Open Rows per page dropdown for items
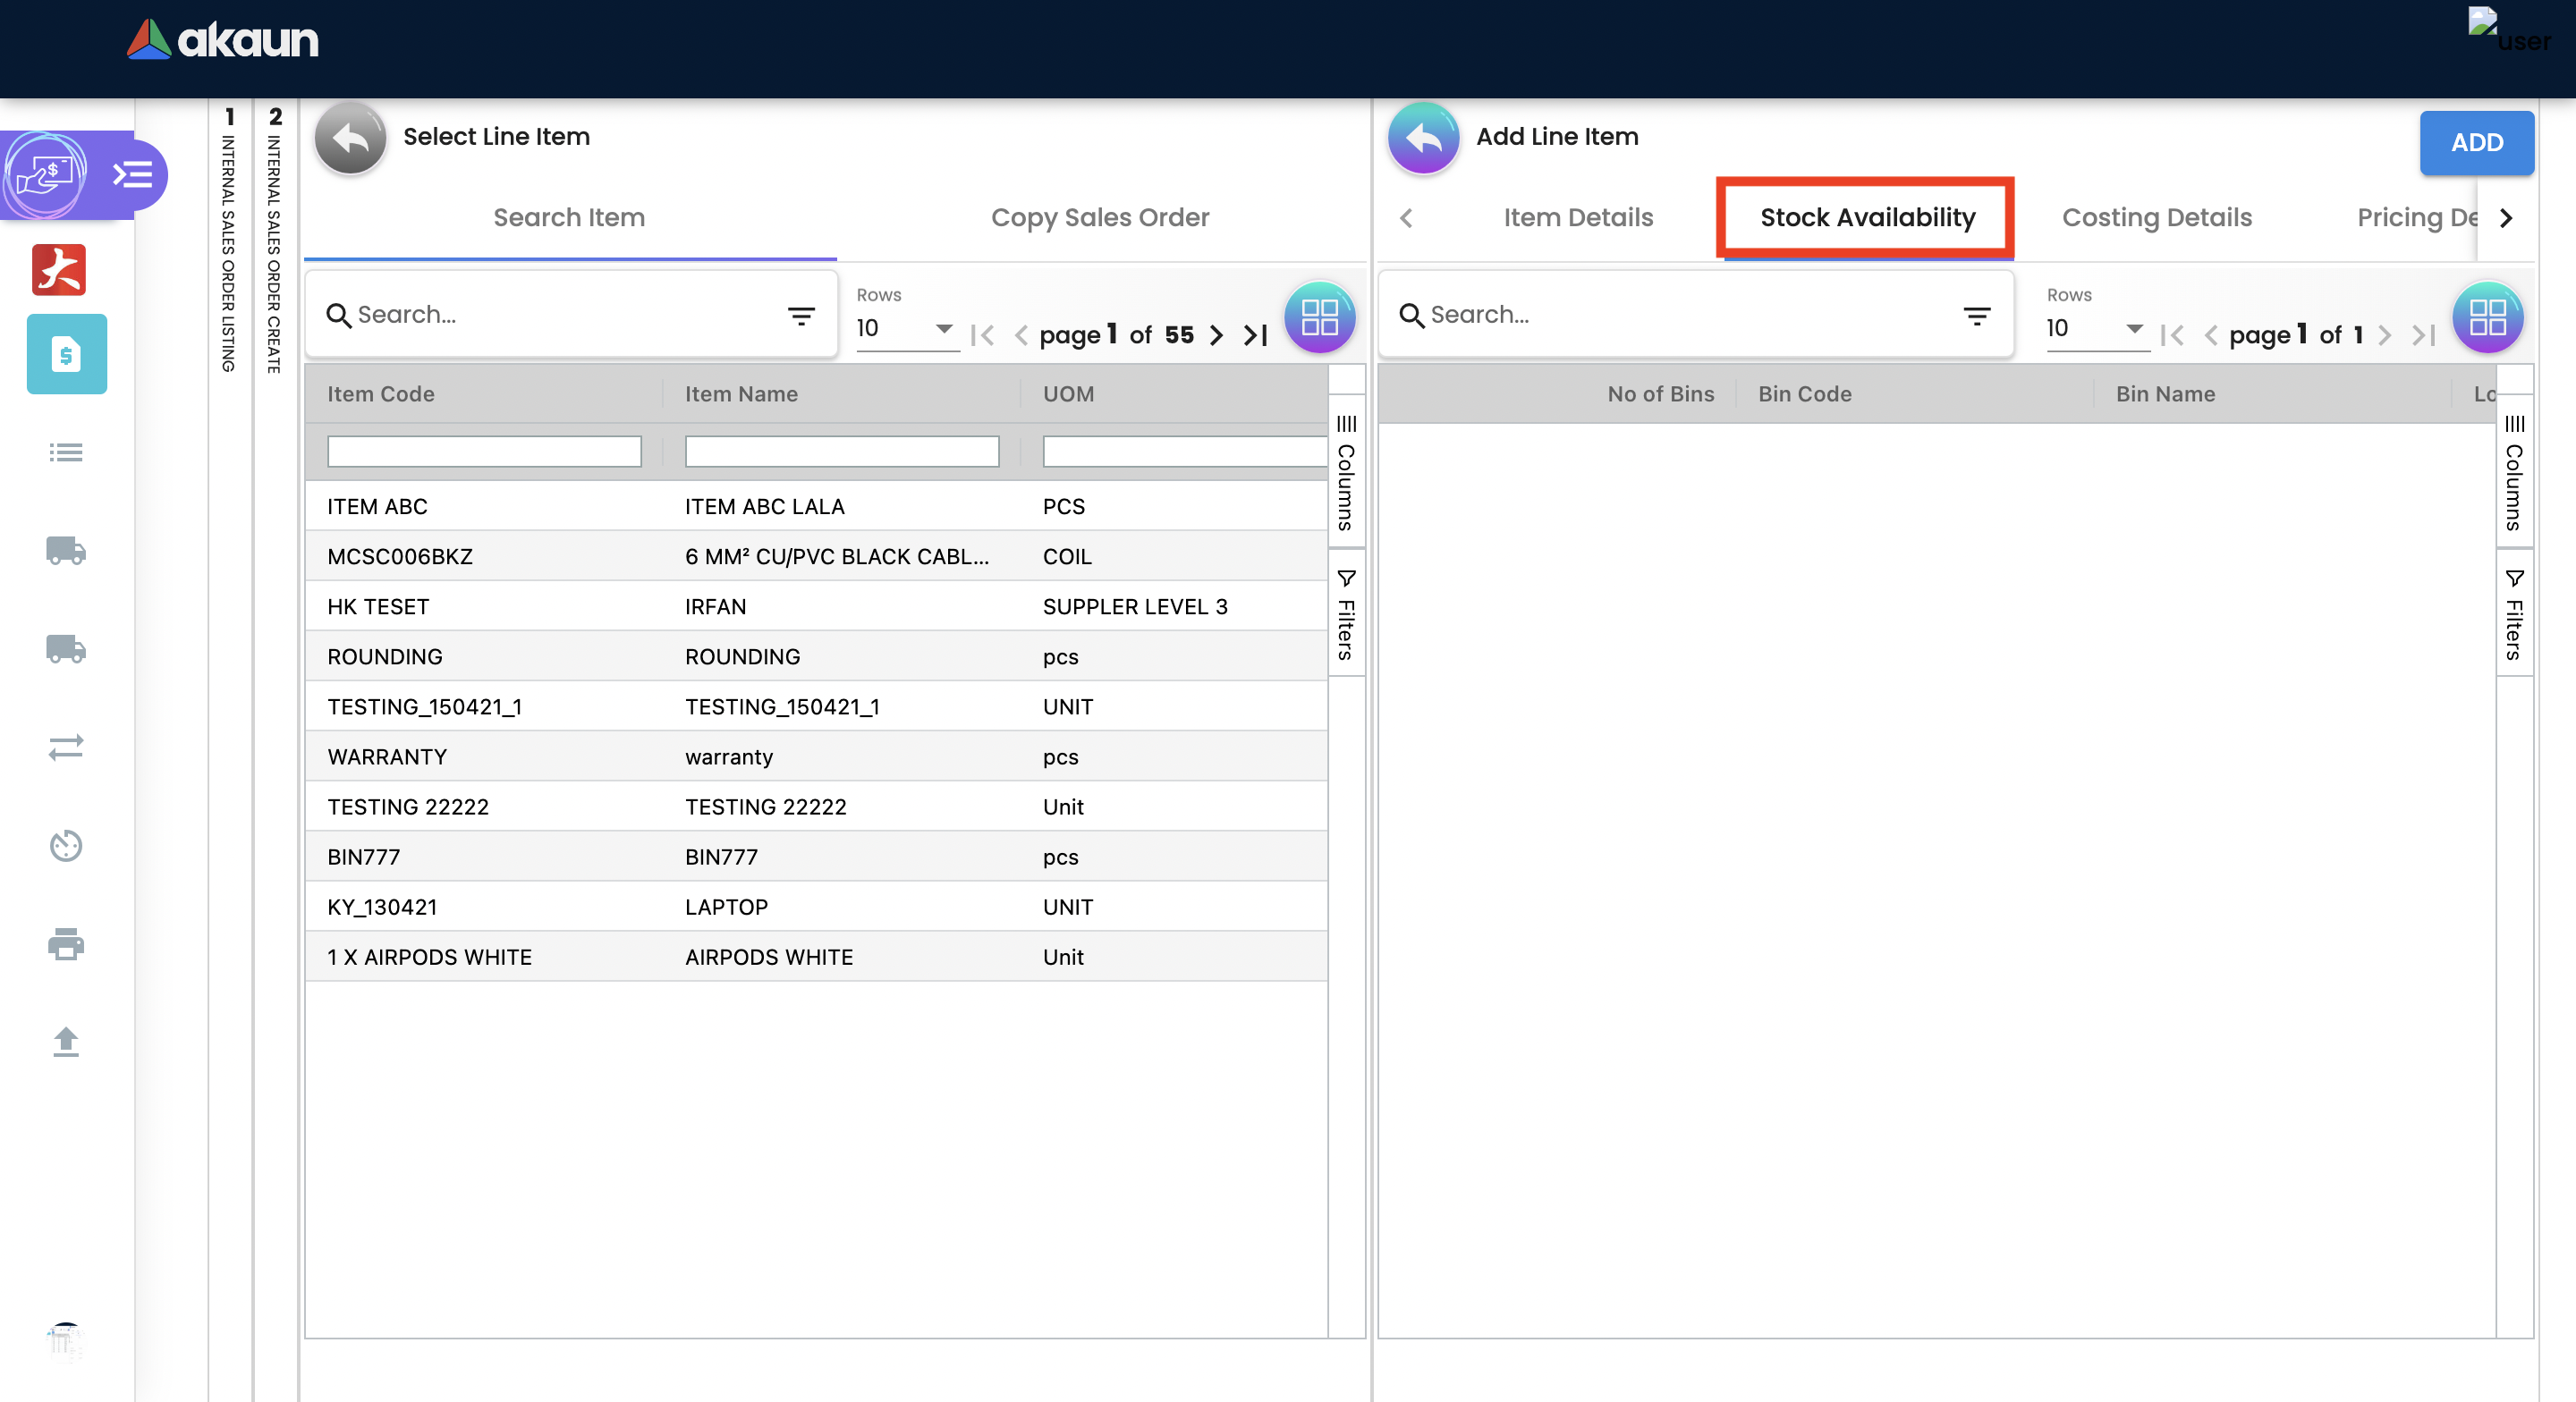 pyautogui.click(x=904, y=329)
